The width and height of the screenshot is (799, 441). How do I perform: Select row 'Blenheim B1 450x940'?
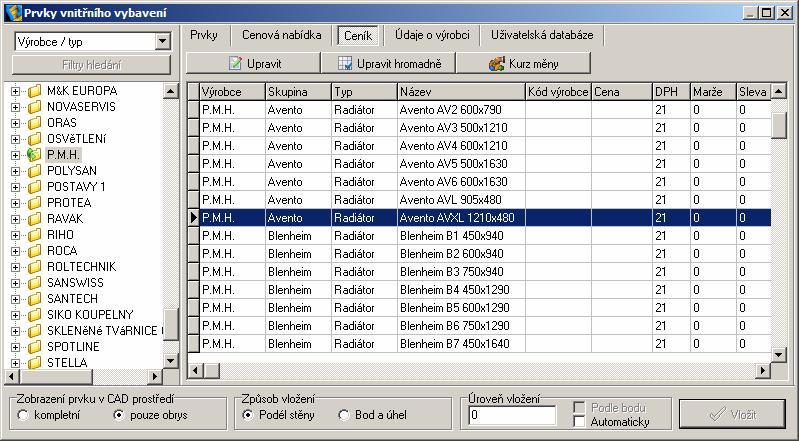[479, 236]
